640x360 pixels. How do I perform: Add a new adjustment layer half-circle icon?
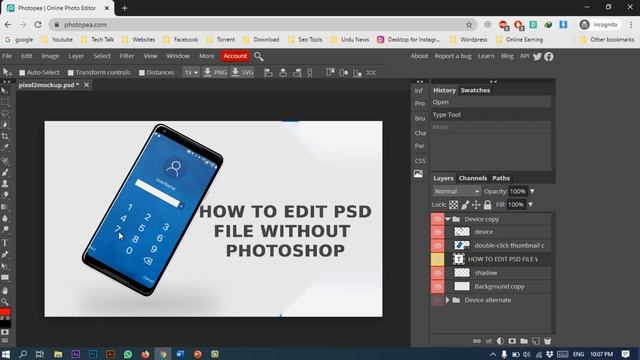[500, 341]
